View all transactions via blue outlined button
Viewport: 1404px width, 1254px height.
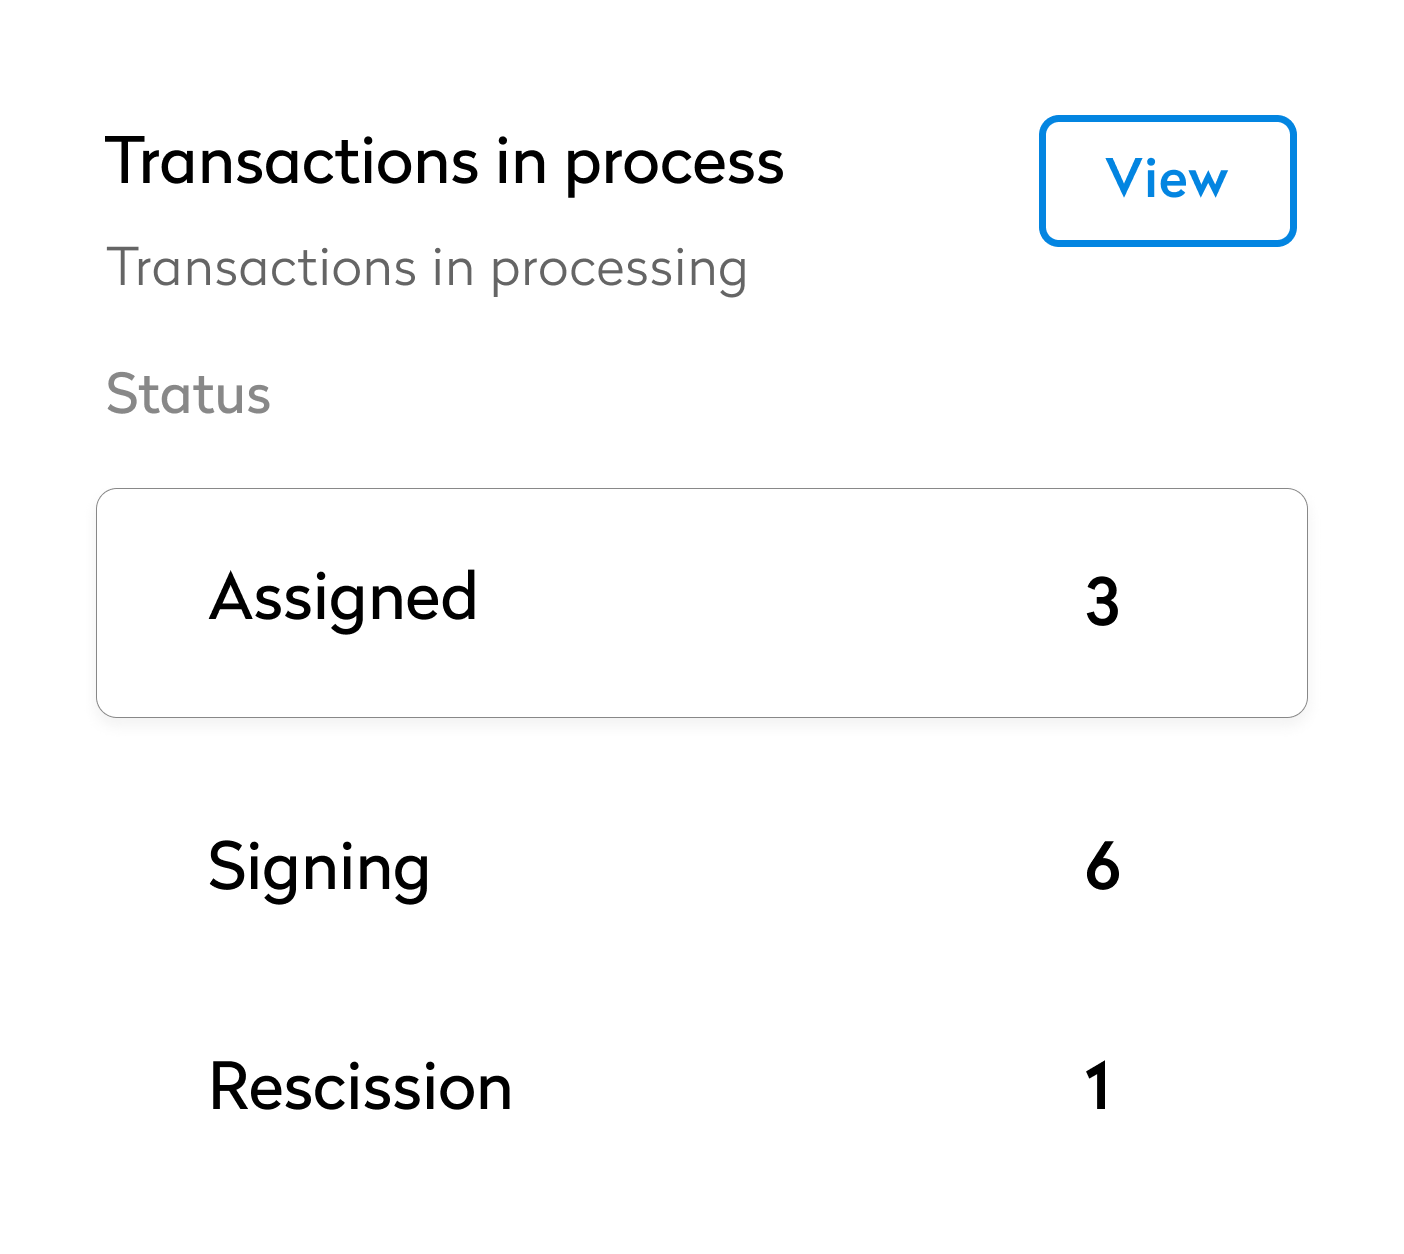[x=1167, y=180]
